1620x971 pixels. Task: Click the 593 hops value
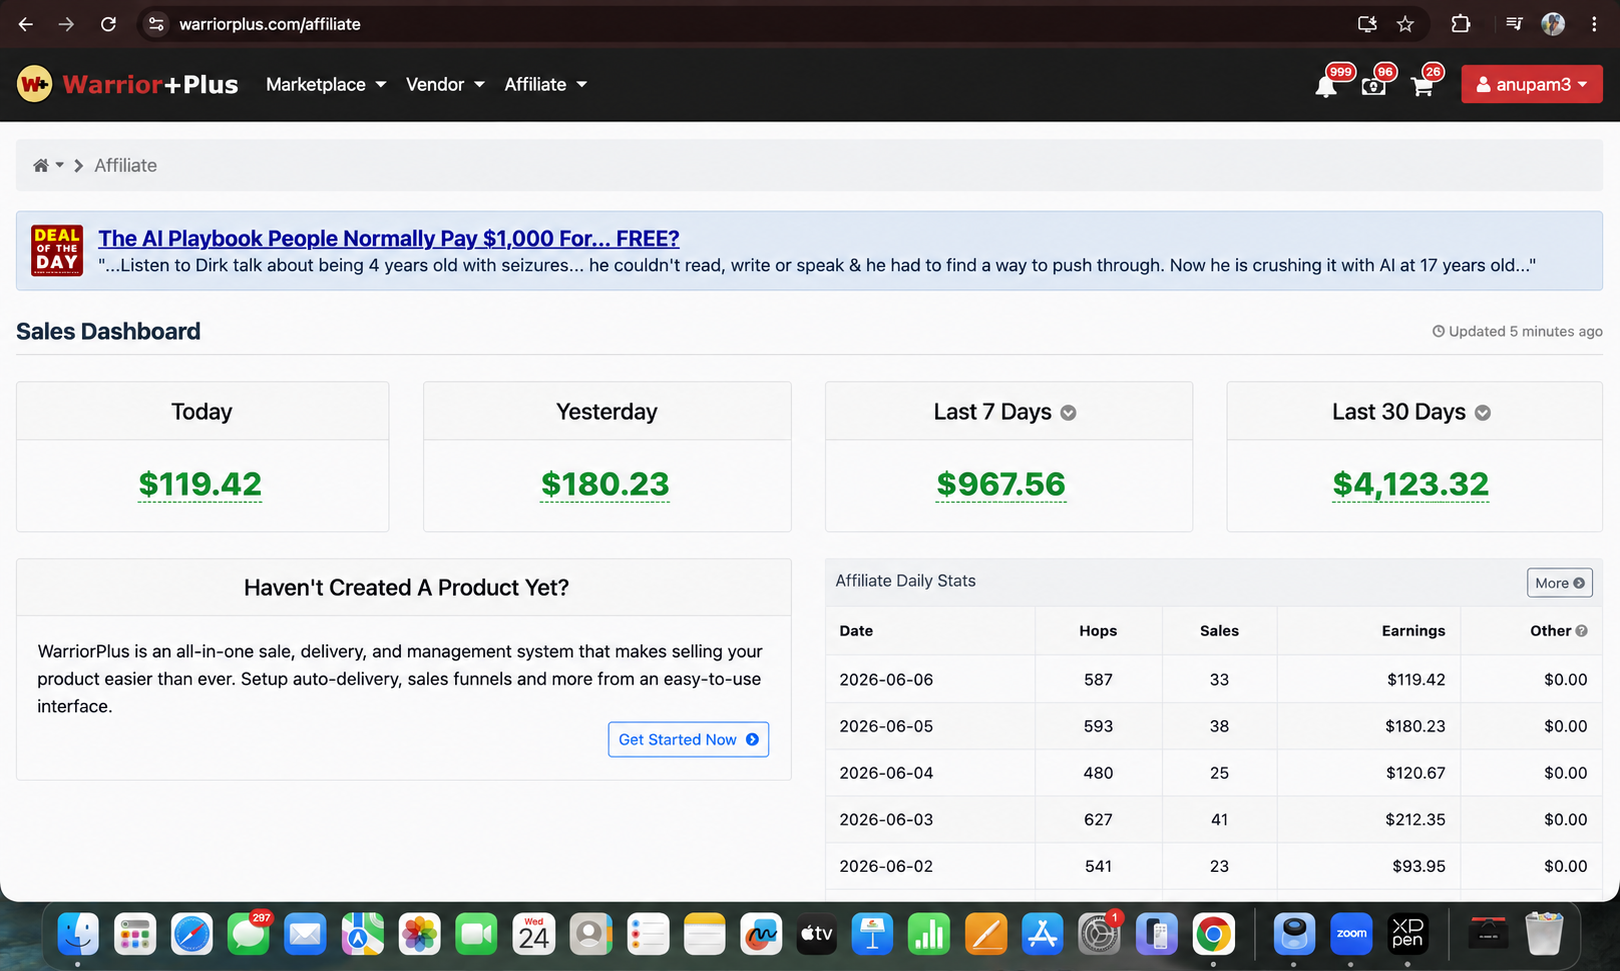pos(1098,726)
